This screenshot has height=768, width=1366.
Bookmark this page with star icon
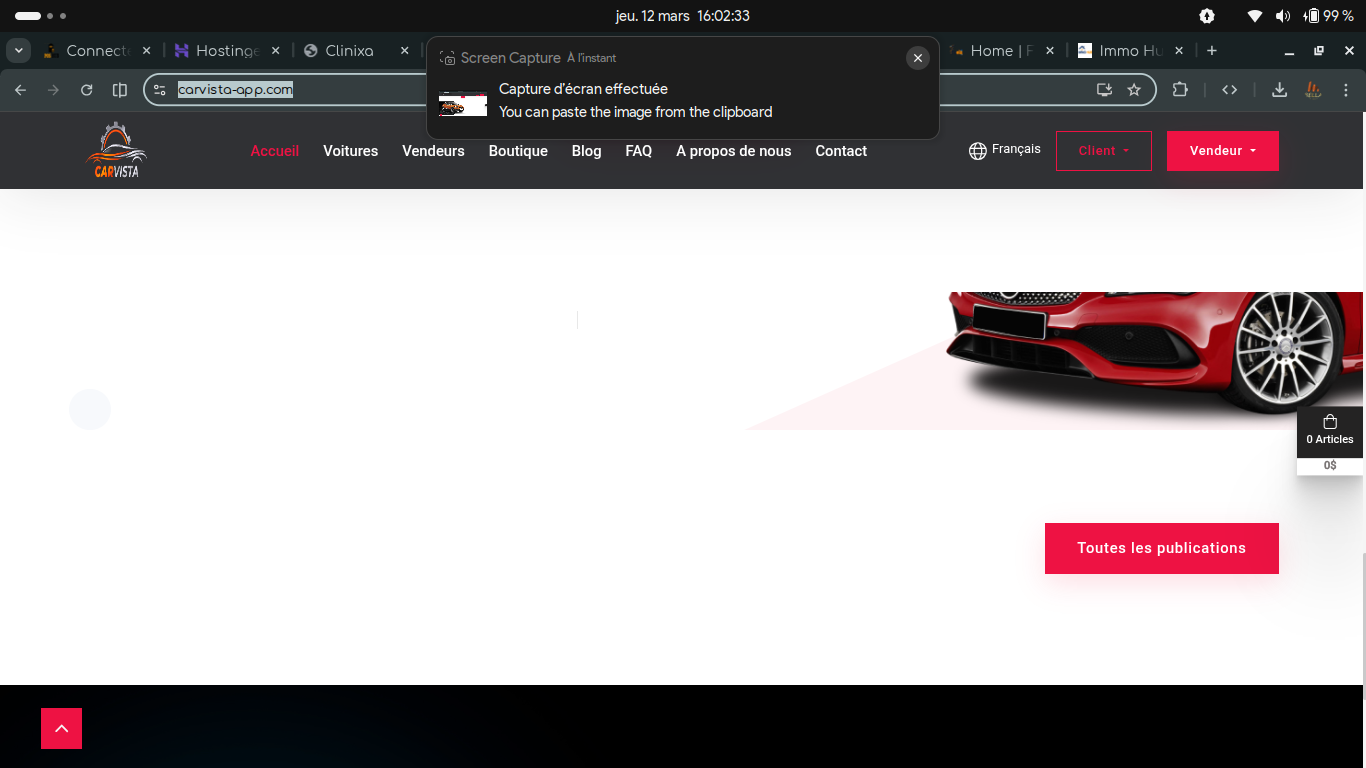tap(1134, 90)
